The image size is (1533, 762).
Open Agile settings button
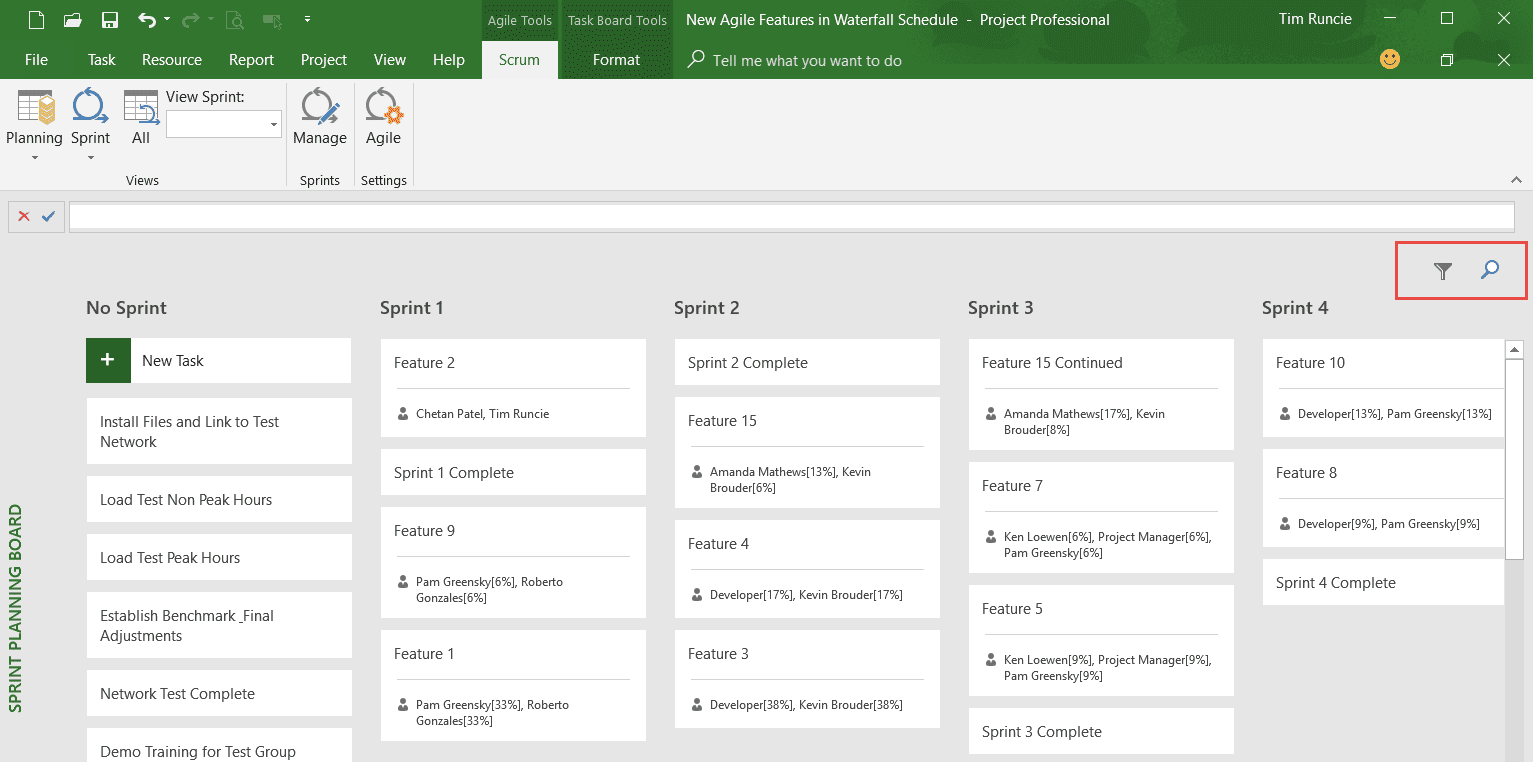(383, 118)
